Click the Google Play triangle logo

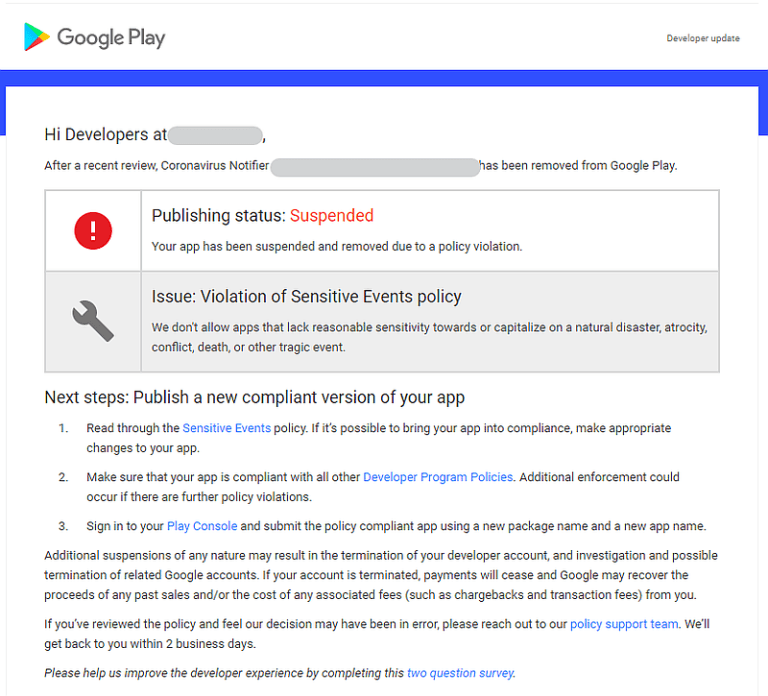37,37
